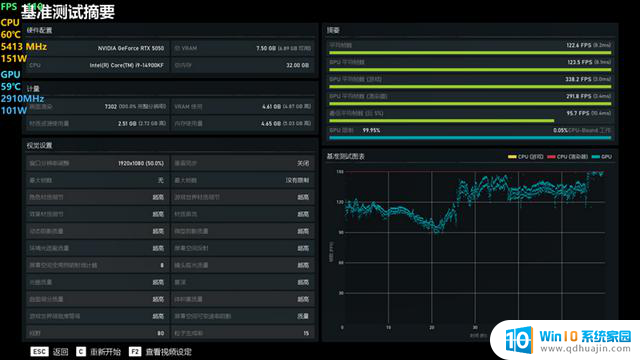The image size is (640, 360).
Task: Click the F2 key icon
Action: 135,351
